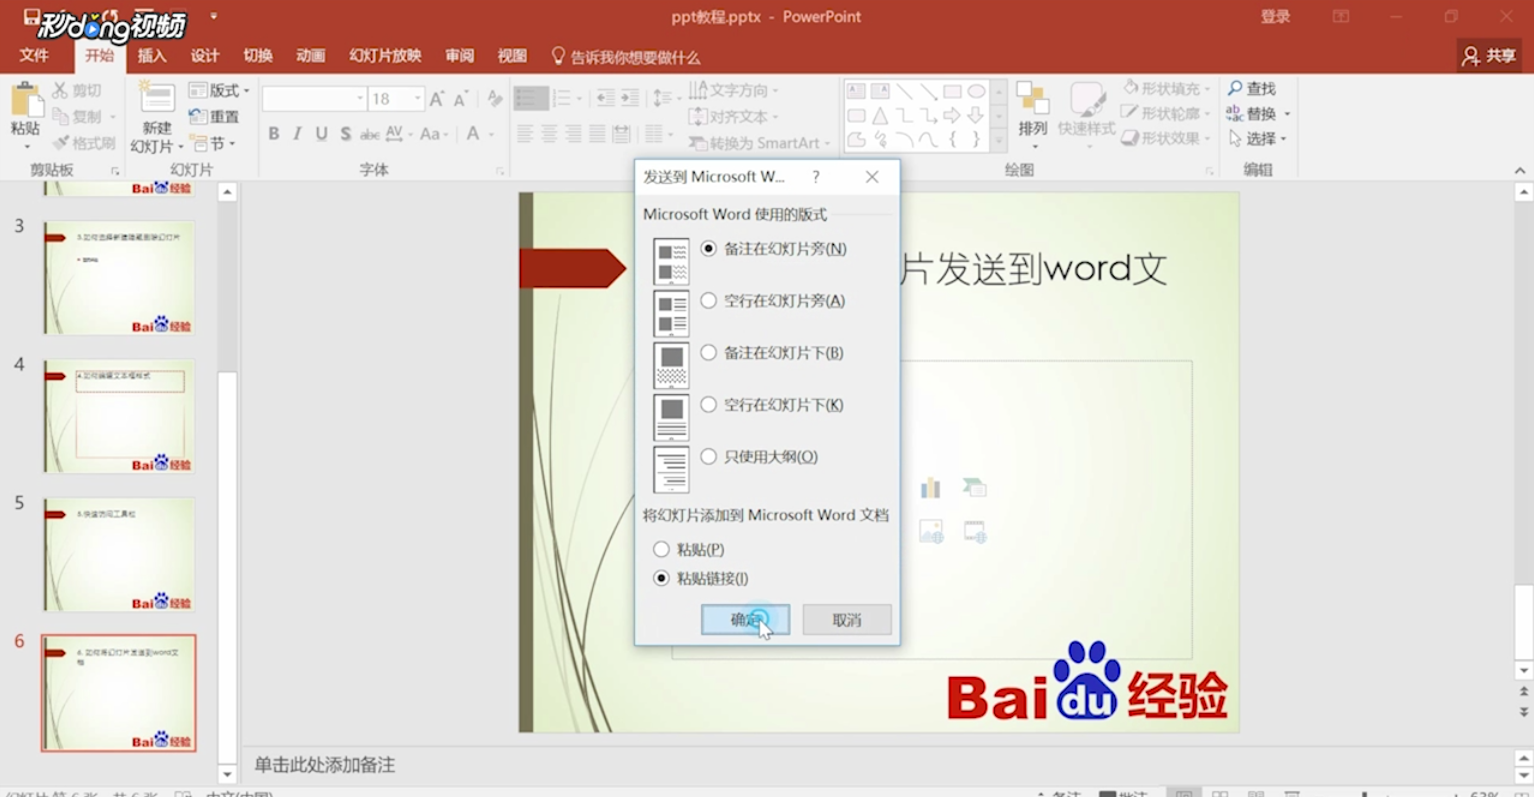Close the 发送到 Microsoft Word dialog
This screenshot has width=1534, height=797.
point(872,177)
